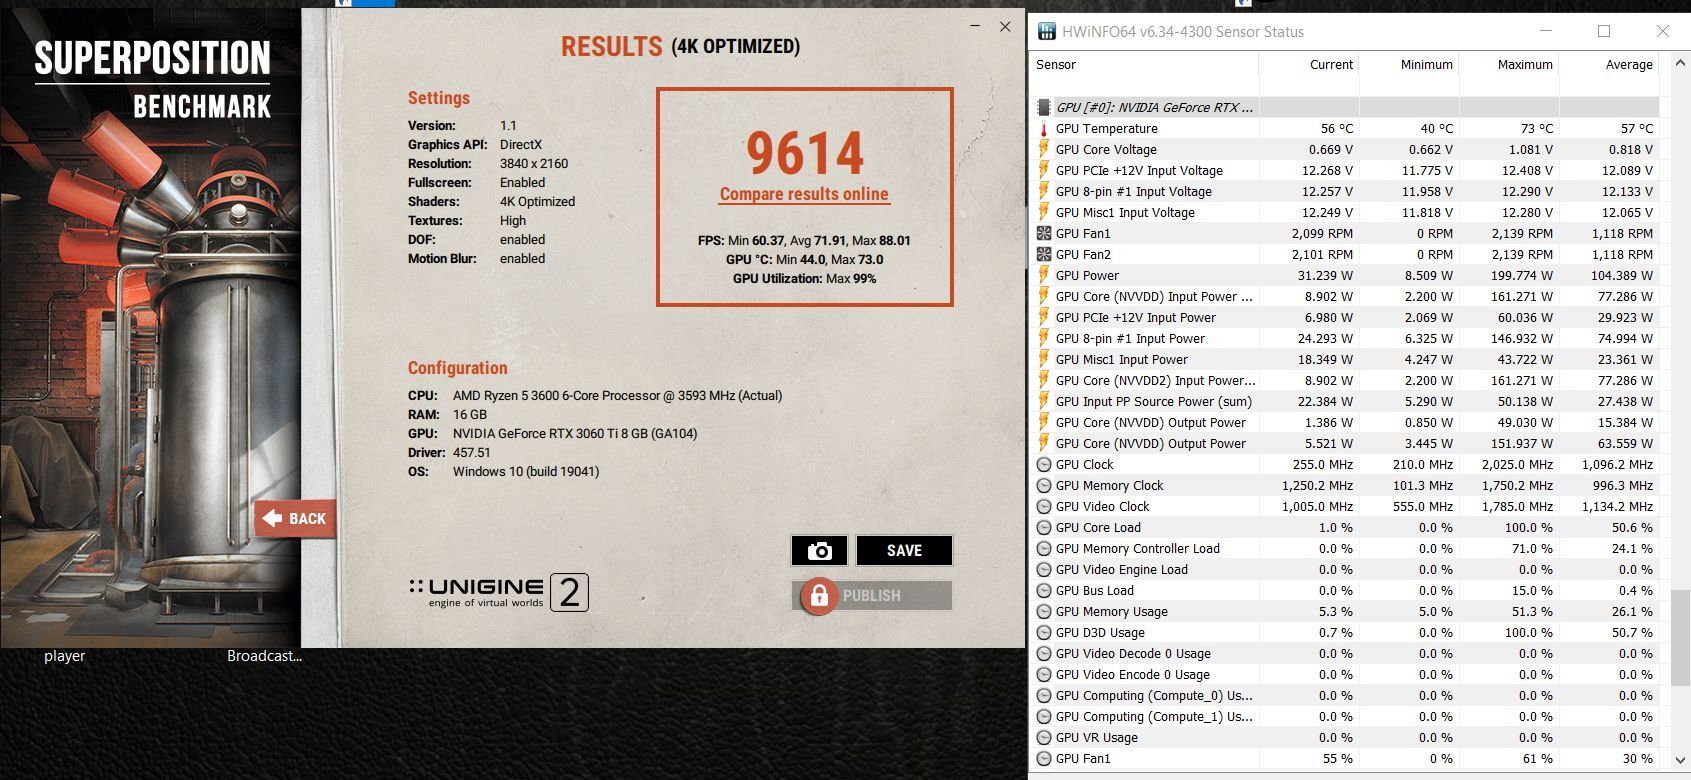Click the GPU Fan2 fan icon

pos(1044,255)
